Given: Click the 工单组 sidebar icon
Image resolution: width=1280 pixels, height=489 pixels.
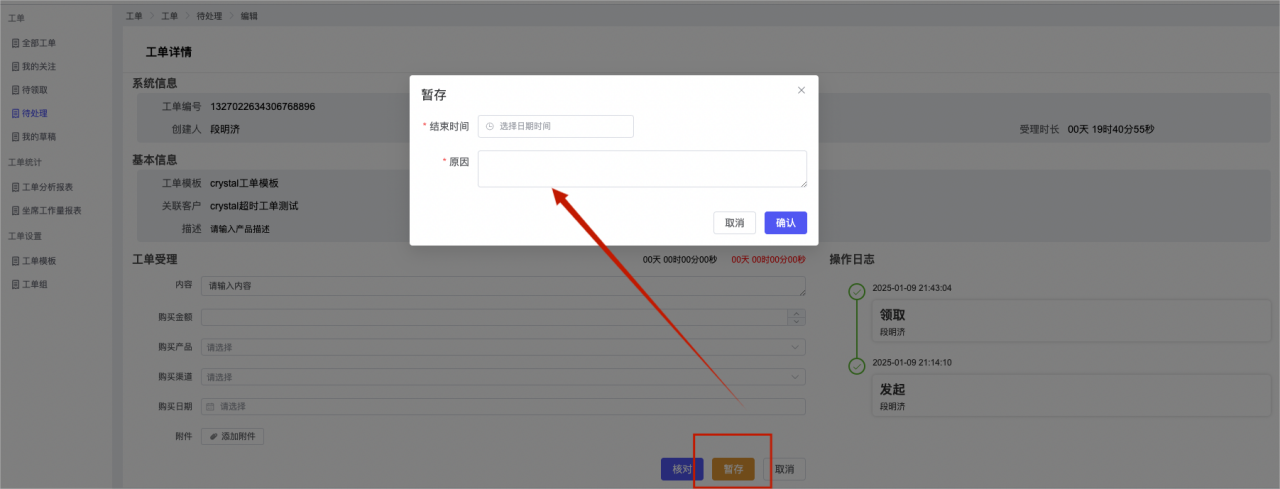Looking at the screenshot, I should 15,284.
